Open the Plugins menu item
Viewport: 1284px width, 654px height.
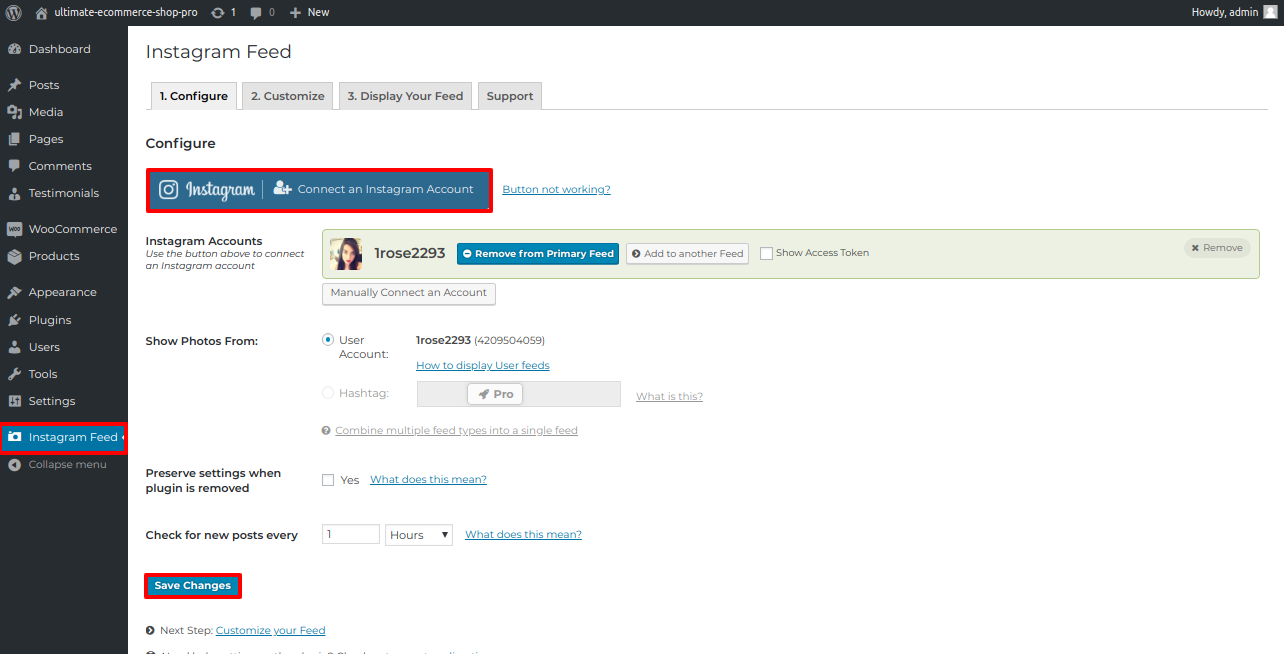(x=64, y=320)
